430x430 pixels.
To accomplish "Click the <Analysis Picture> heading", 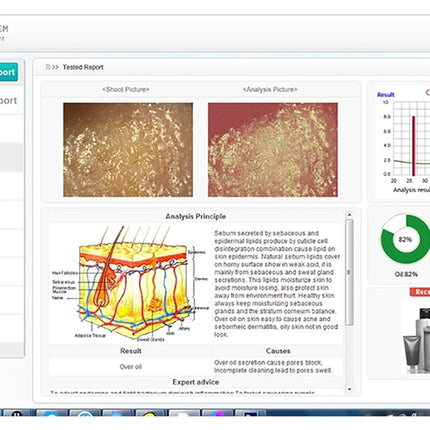I will pyautogui.click(x=270, y=90).
